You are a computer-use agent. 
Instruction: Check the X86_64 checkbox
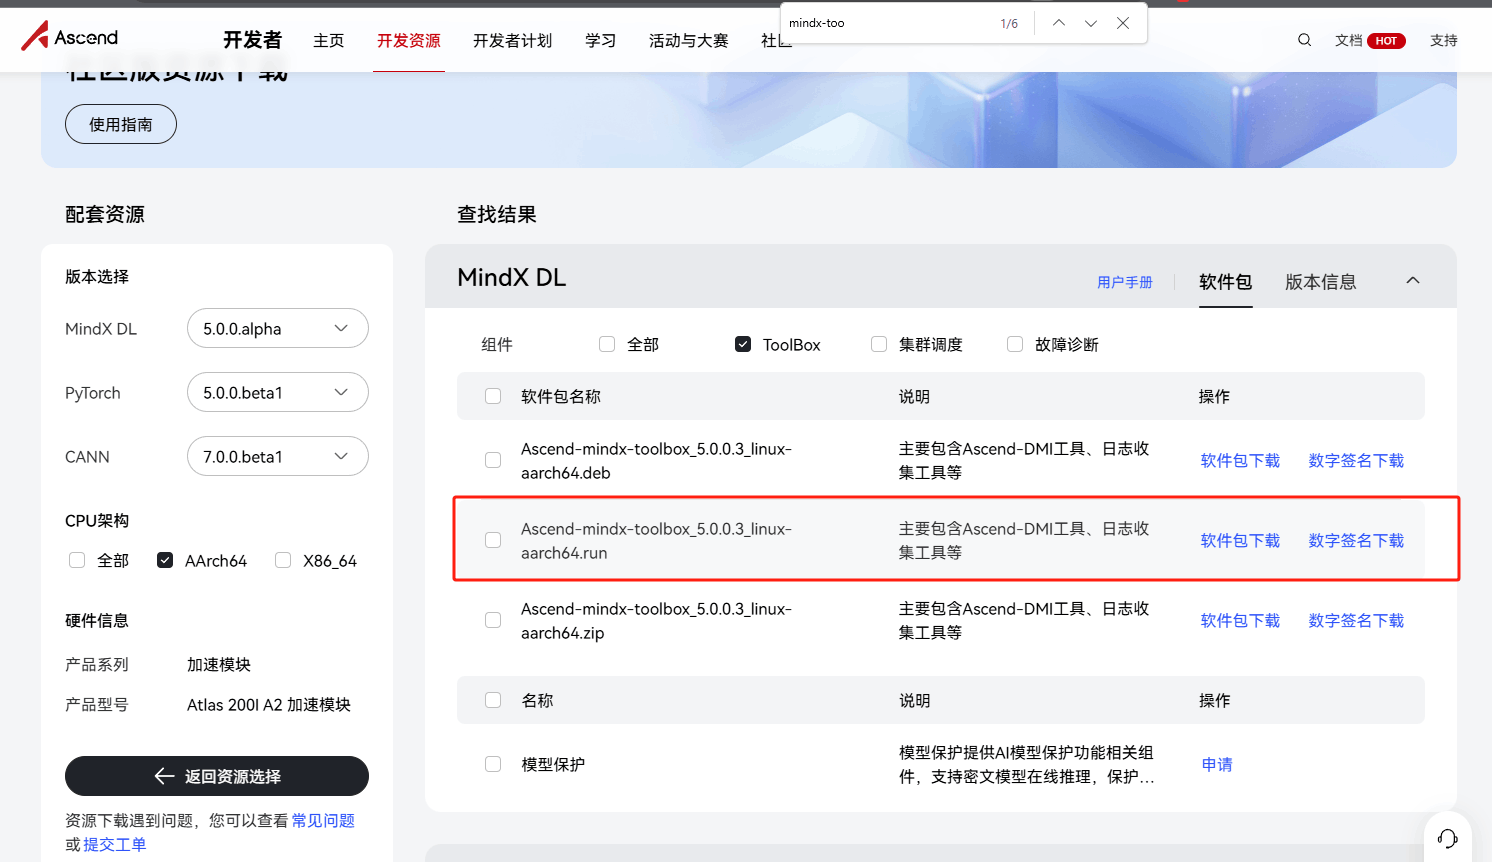click(x=283, y=560)
